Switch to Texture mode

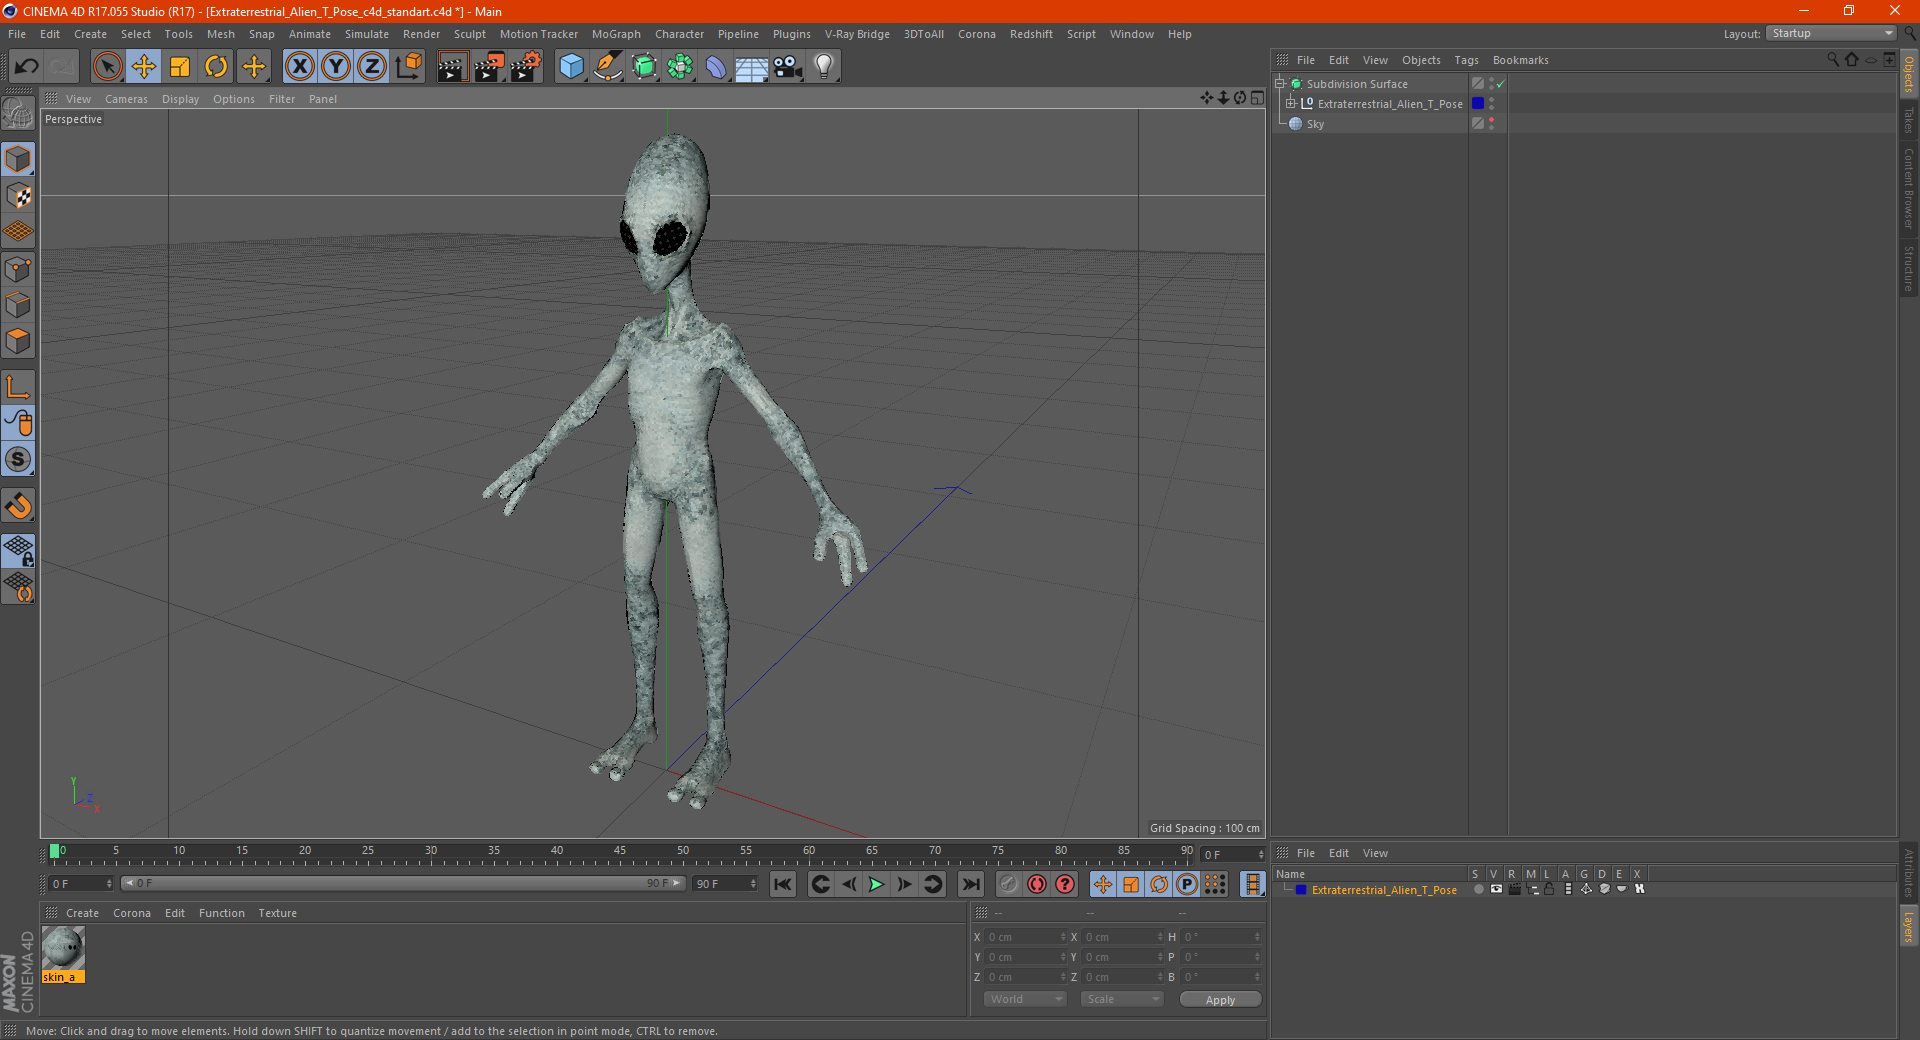point(18,195)
